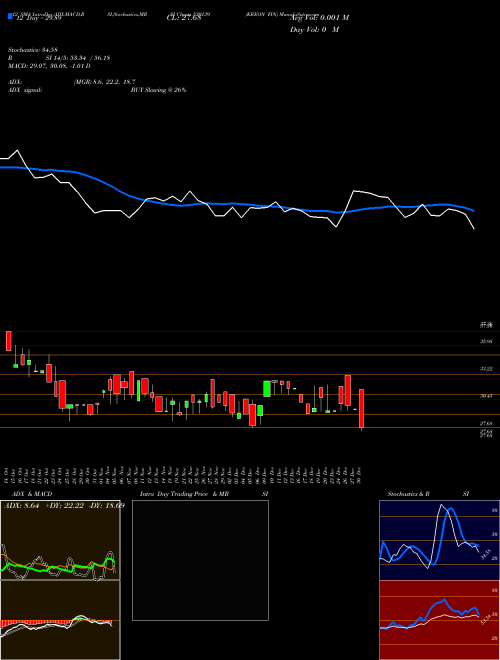Click the ADX chart panel with green line
Viewport: 500px width, 660px height.
point(60,540)
